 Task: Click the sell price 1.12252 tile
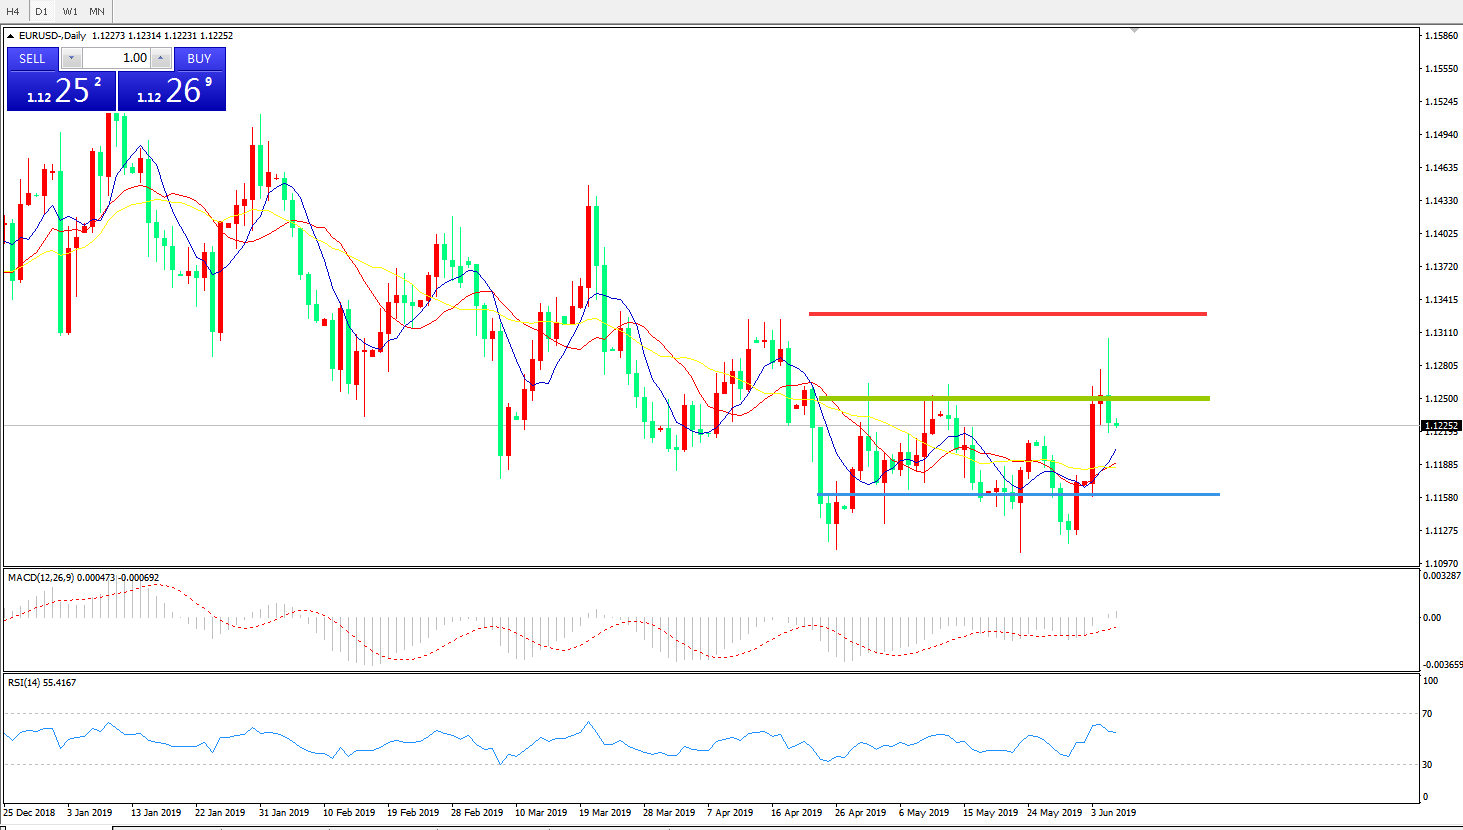tap(61, 91)
